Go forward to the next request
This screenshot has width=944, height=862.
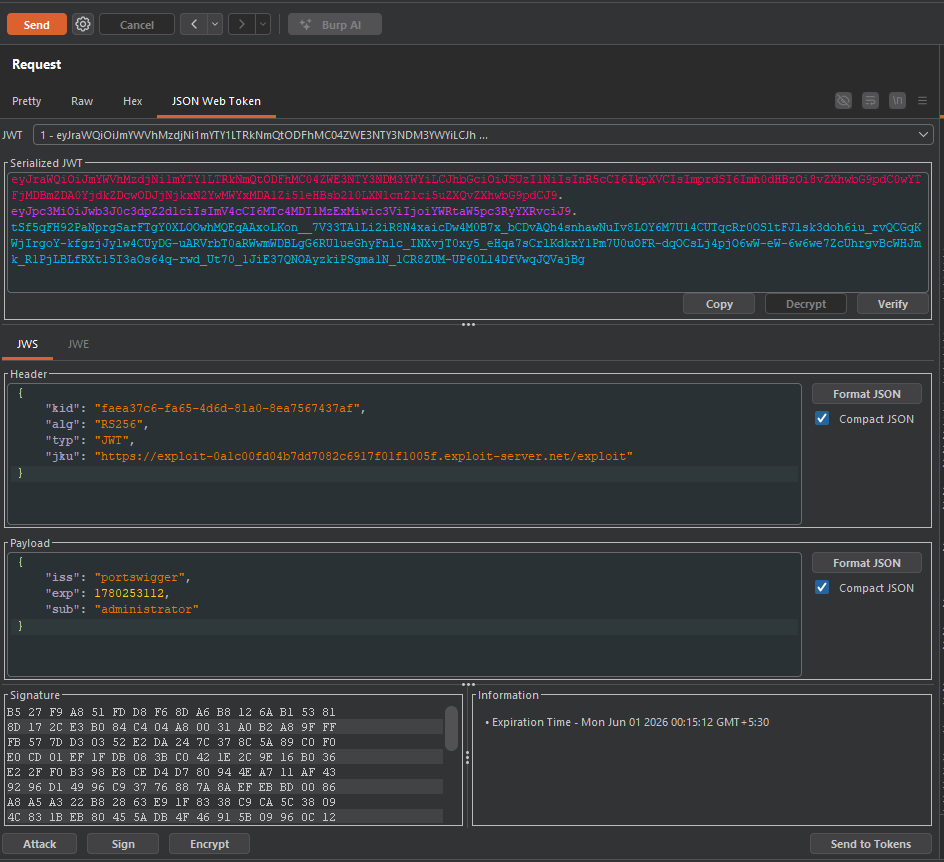(241, 24)
